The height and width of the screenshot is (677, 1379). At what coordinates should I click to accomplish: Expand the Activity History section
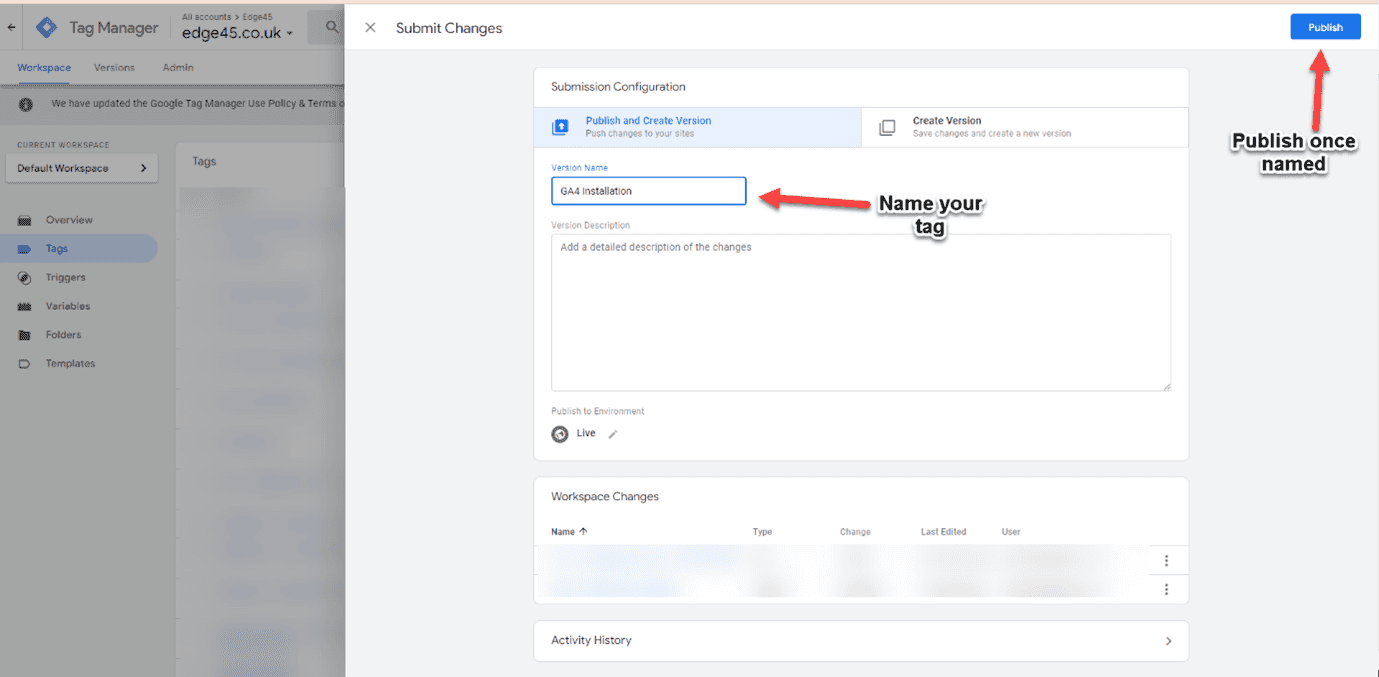coord(1168,641)
